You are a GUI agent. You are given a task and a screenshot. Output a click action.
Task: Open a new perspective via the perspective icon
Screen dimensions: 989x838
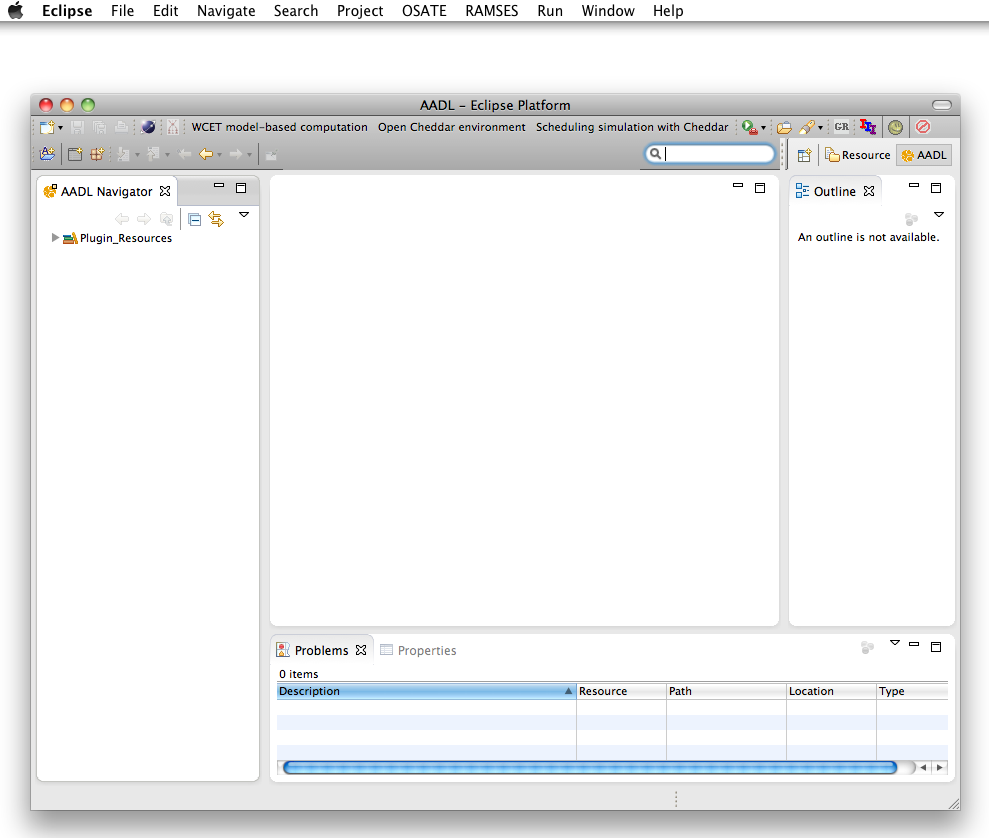[805, 154]
